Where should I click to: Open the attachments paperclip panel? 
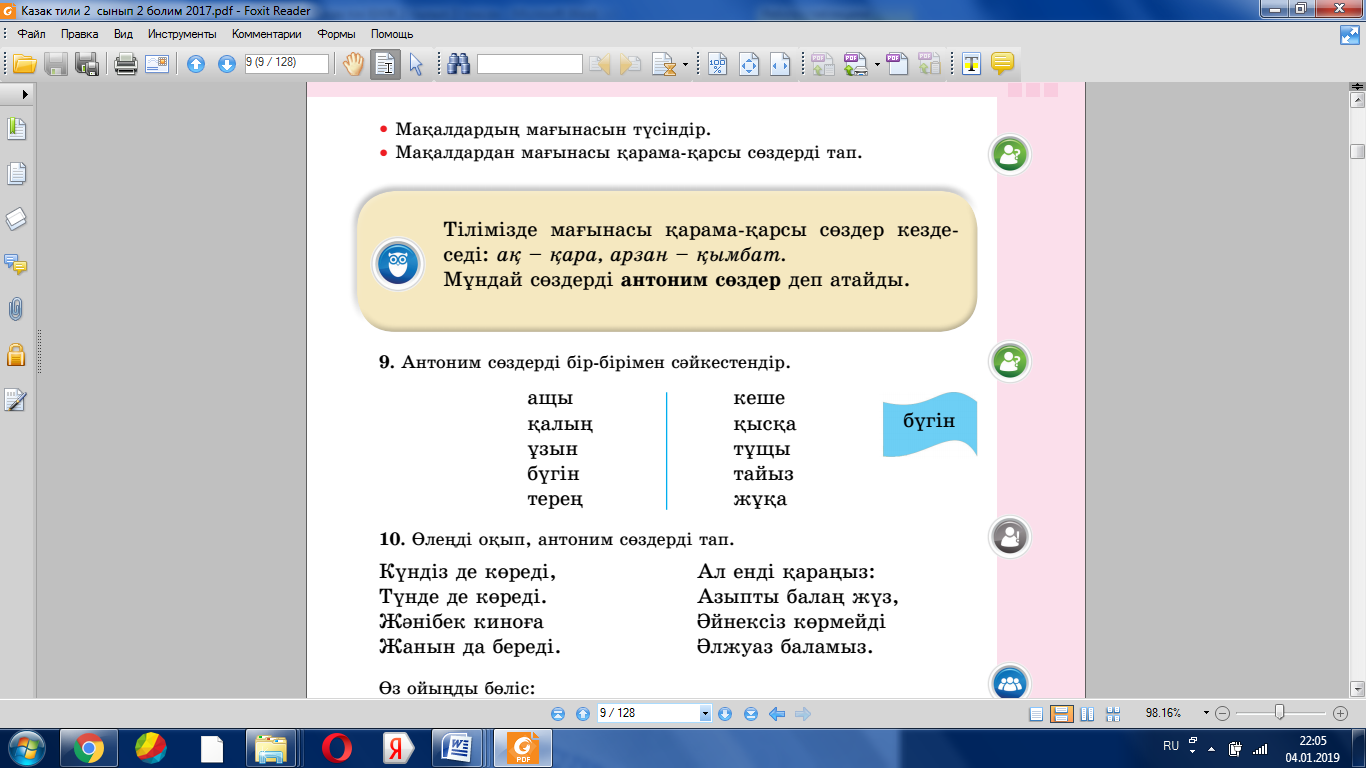pos(15,309)
